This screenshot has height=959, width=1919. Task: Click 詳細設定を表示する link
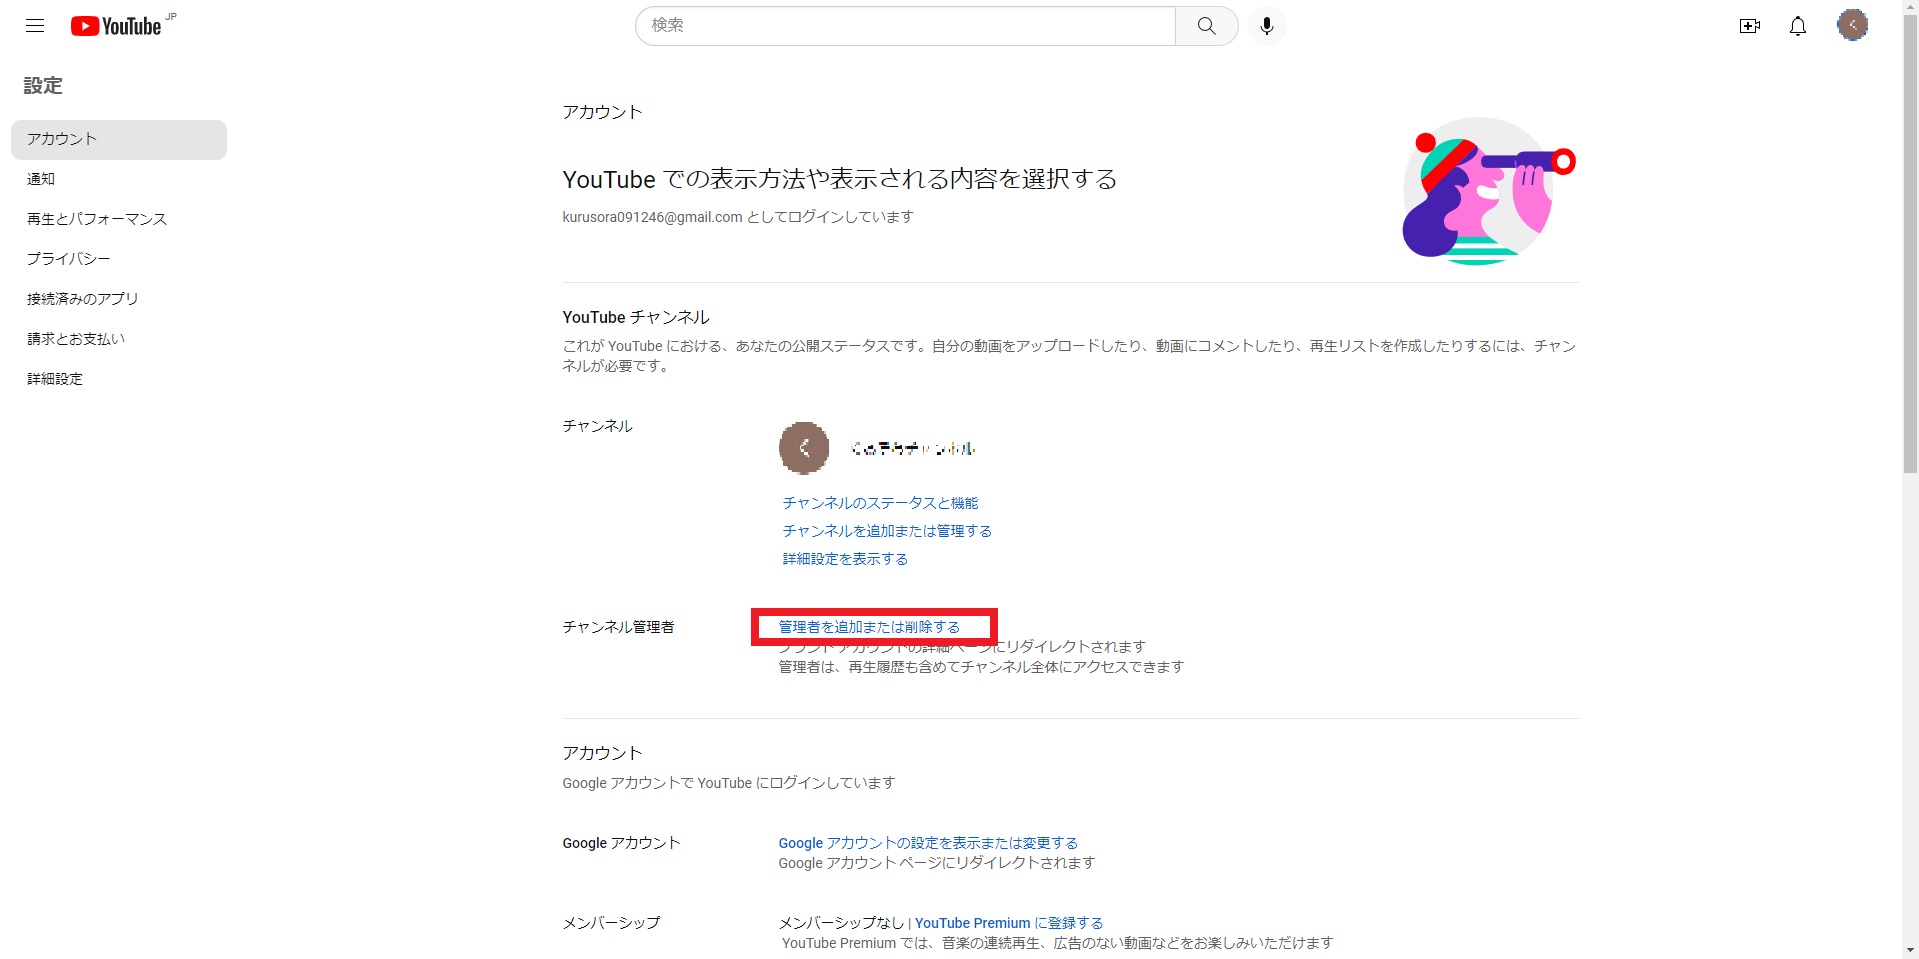(x=845, y=559)
